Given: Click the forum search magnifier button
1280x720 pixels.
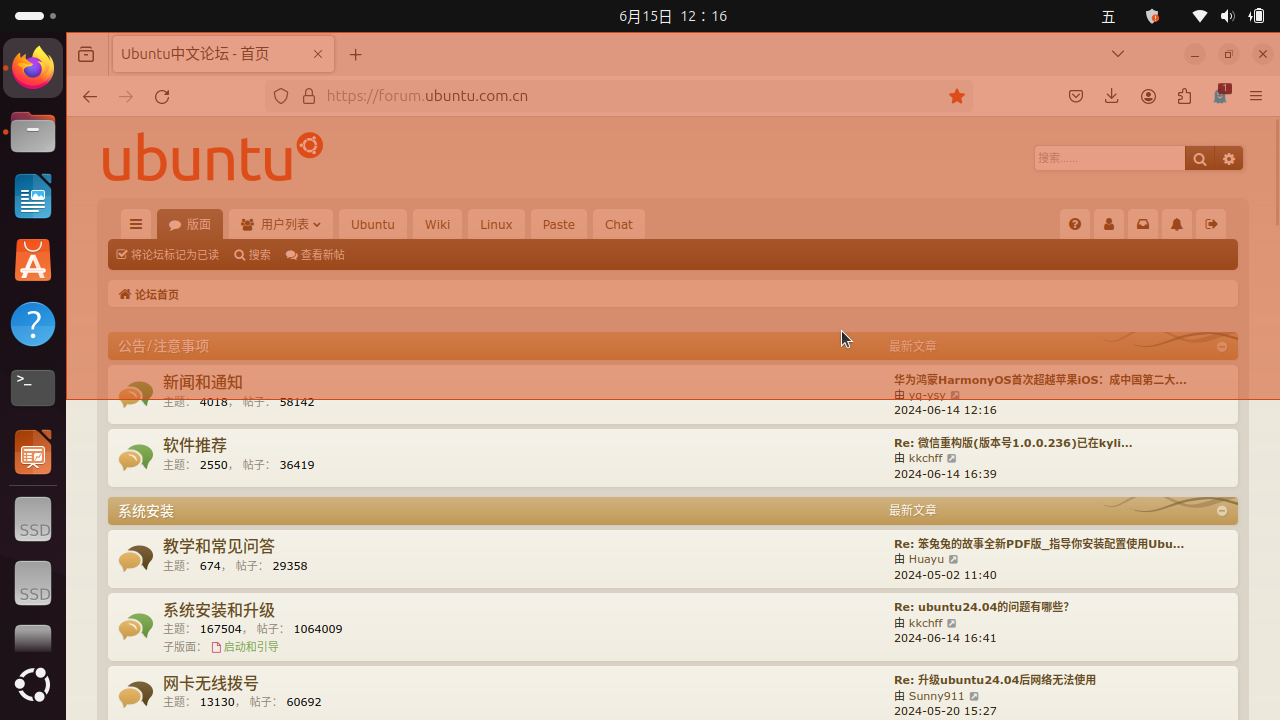Looking at the screenshot, I should click(x=1199, y=158).
